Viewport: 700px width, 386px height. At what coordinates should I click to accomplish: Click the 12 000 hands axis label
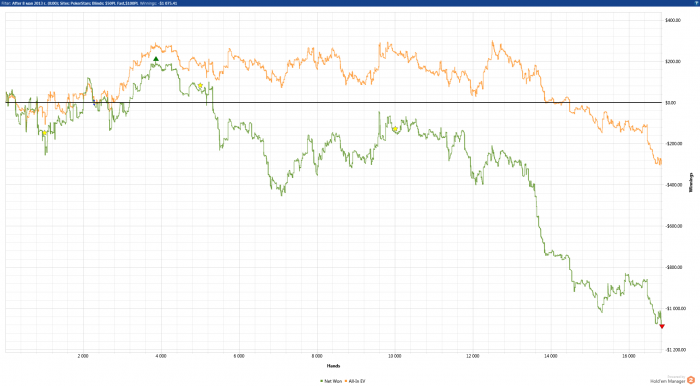(x=473, y=356)
